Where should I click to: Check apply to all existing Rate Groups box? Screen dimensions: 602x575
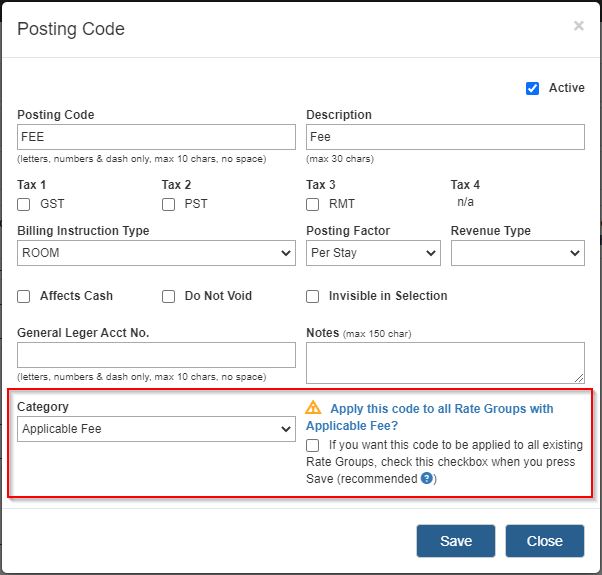point(313,445)
